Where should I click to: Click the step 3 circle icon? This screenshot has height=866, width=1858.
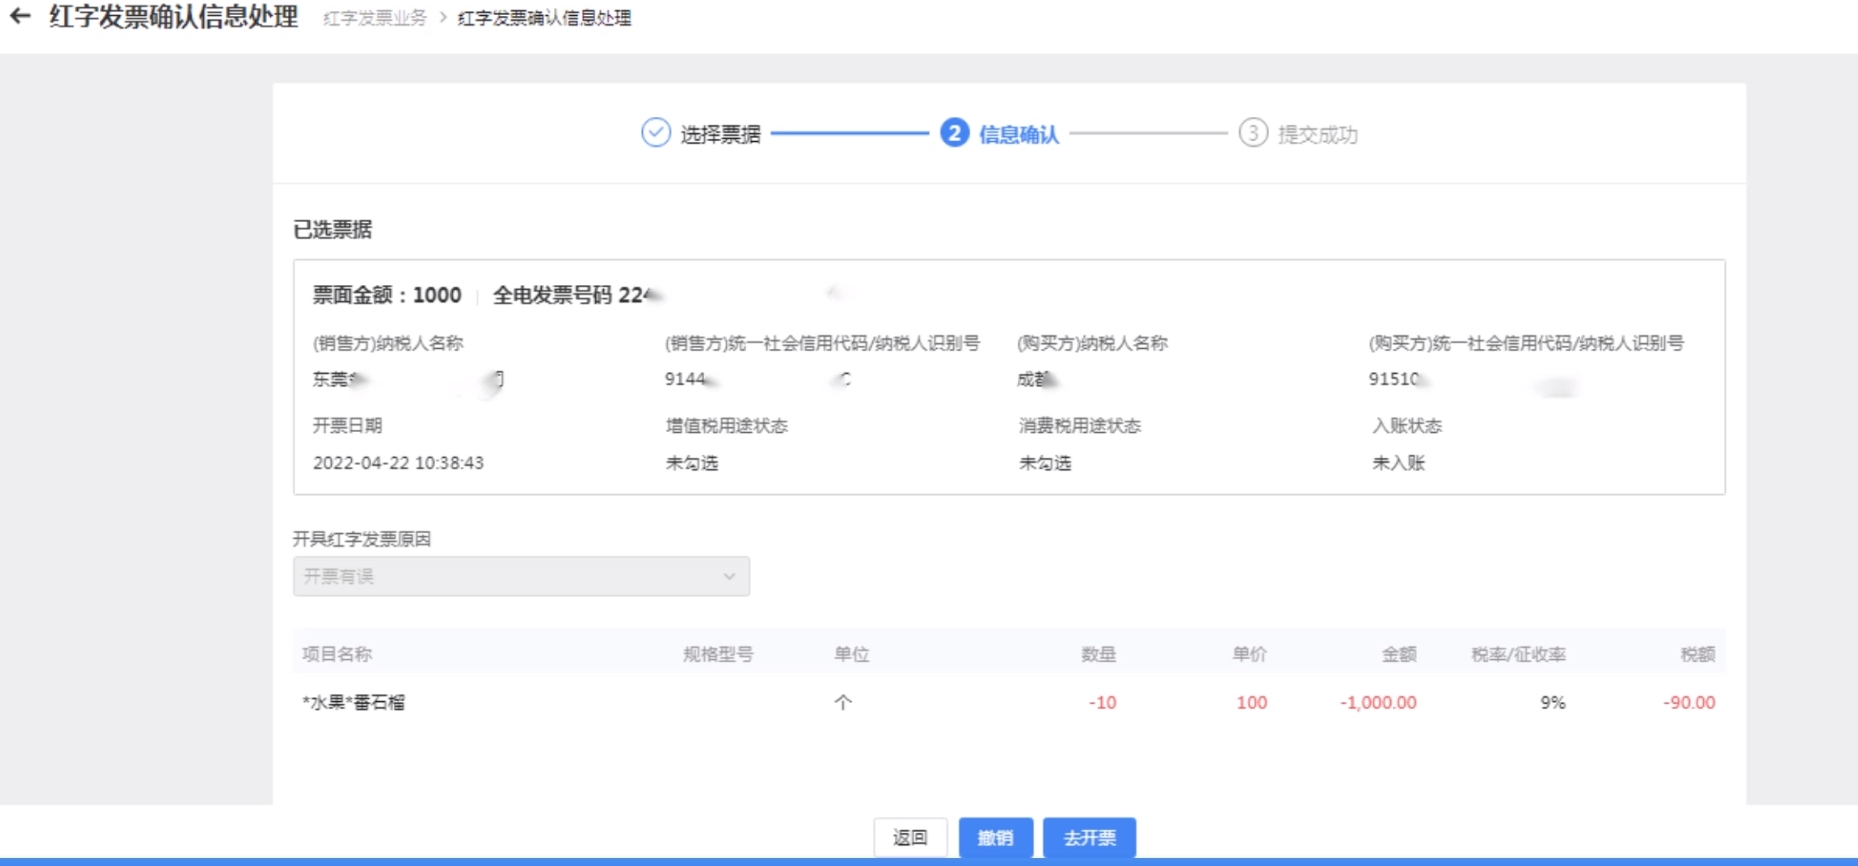click(x=1253, y=133)
